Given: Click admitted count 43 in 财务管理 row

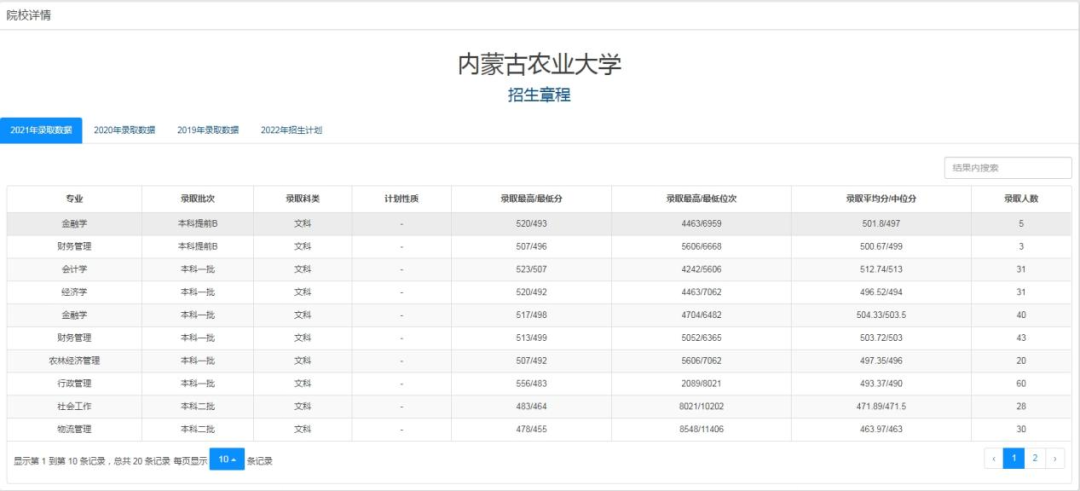Looking at the screenshot, I should [1021, 338].
